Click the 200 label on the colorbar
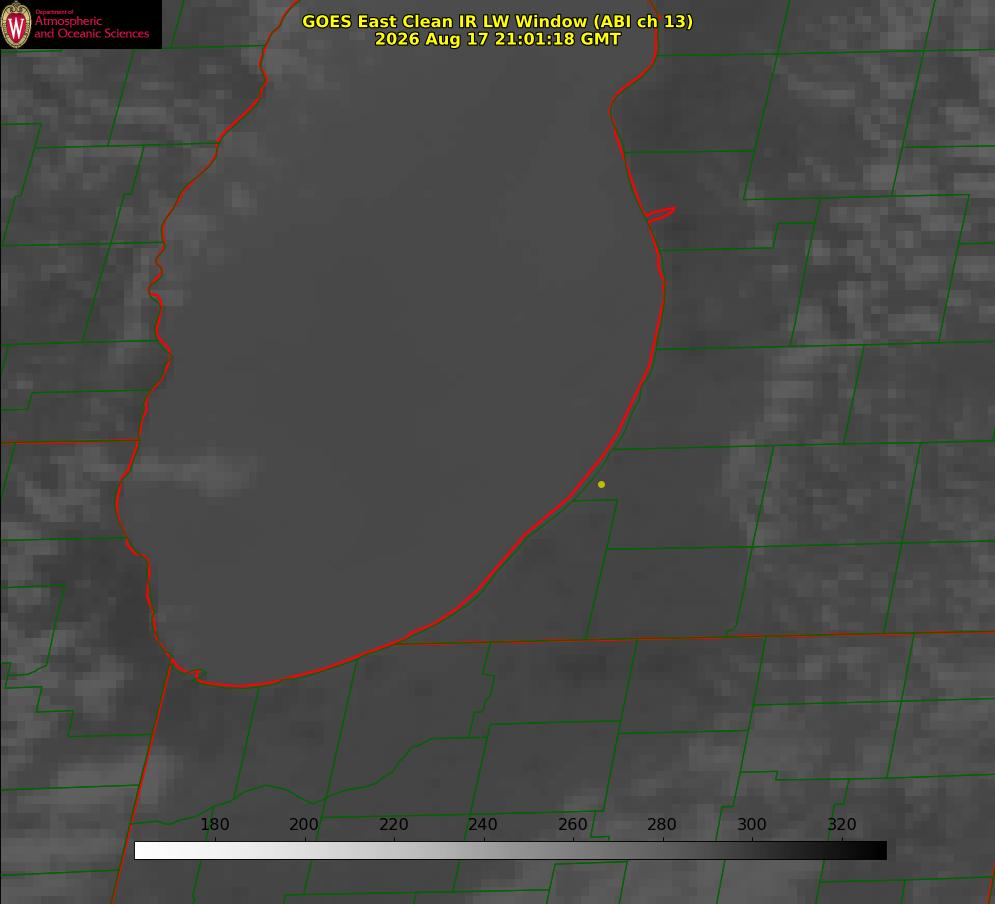Screen dimensions: 995x904 click(304, 824)
